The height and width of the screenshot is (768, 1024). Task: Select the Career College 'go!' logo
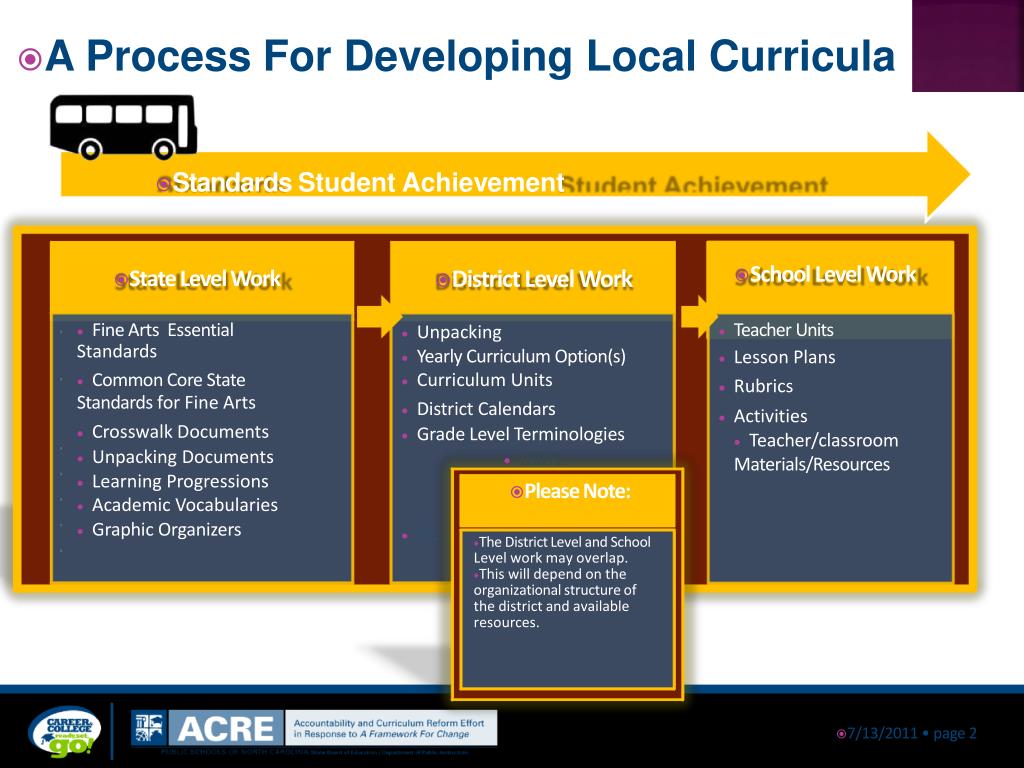coord(65,729)
